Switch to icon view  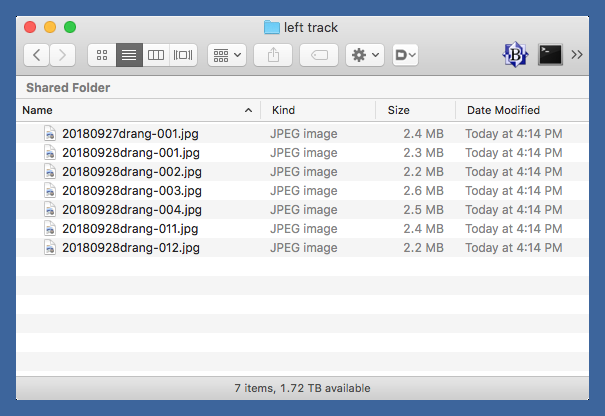click(102, 56)
